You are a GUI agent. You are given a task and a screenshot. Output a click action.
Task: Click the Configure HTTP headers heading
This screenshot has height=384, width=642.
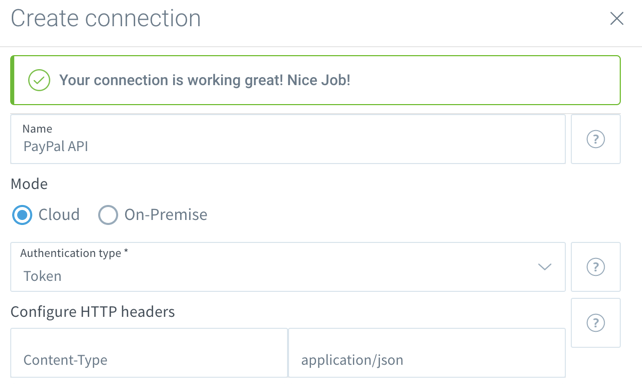(x=93, y=312)
